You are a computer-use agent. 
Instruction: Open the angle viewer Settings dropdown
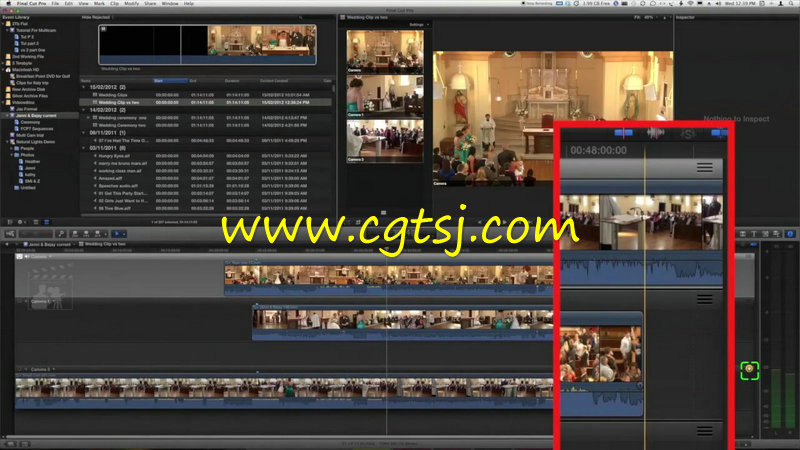(x=419, y=24)
